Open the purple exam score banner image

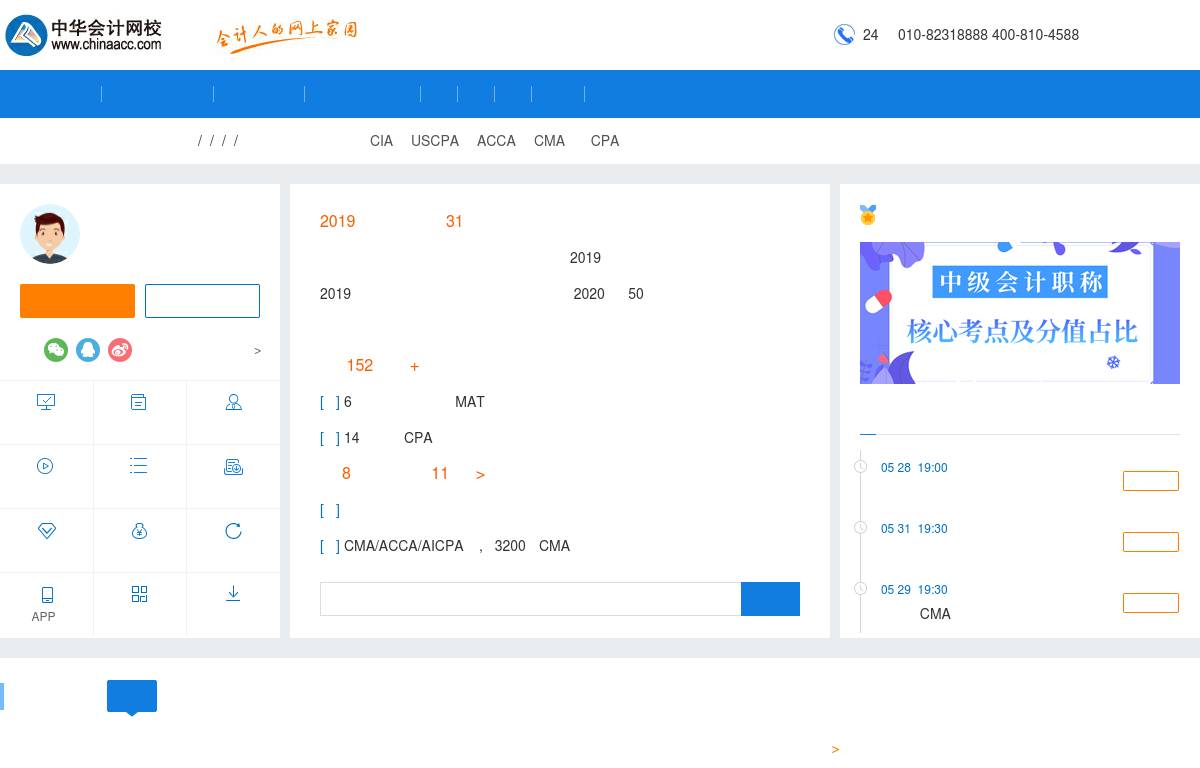click(x=1020, y=313)
